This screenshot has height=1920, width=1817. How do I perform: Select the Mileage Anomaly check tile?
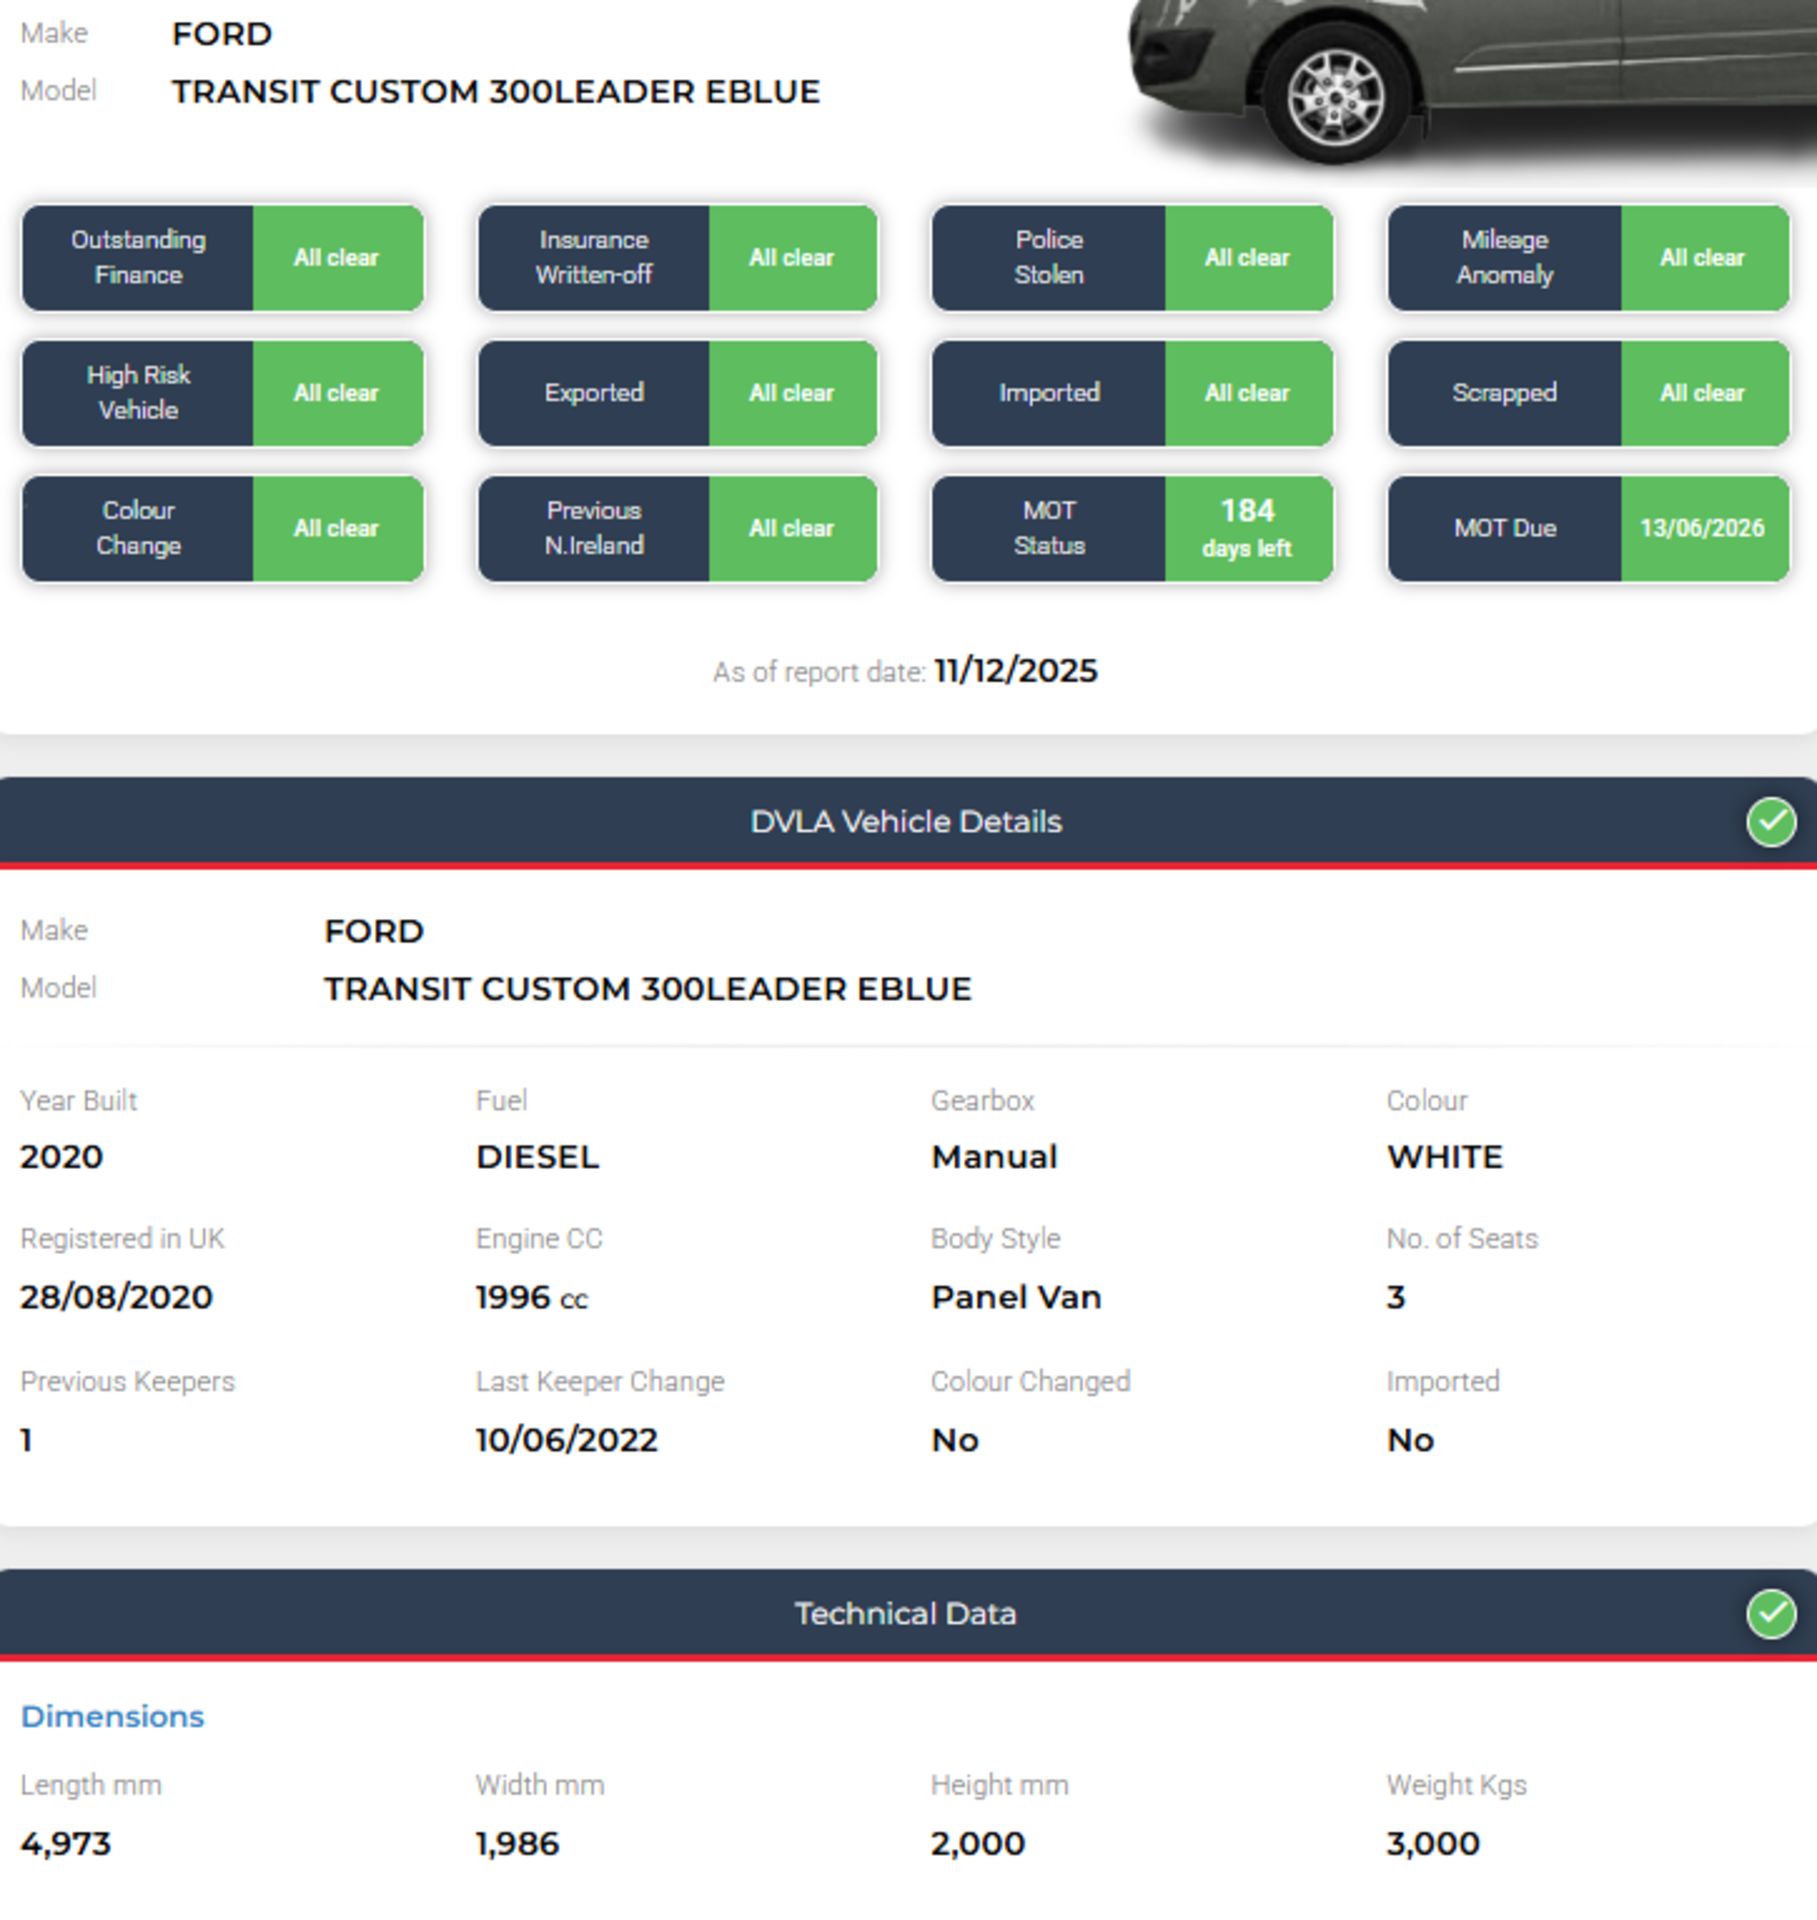pos(1588,258)
